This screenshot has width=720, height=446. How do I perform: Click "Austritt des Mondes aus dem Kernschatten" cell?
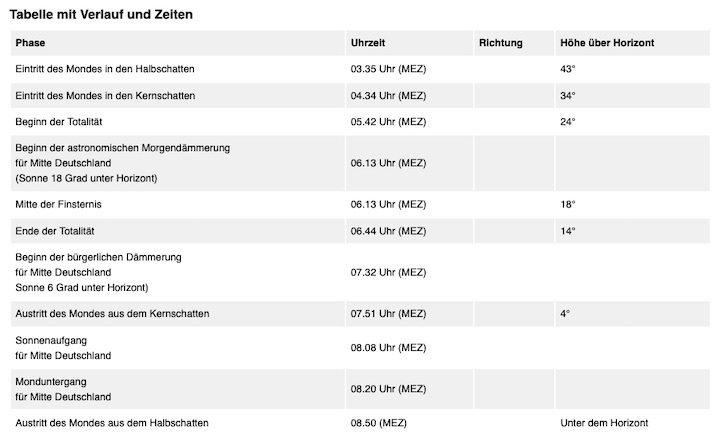(112, 313)
